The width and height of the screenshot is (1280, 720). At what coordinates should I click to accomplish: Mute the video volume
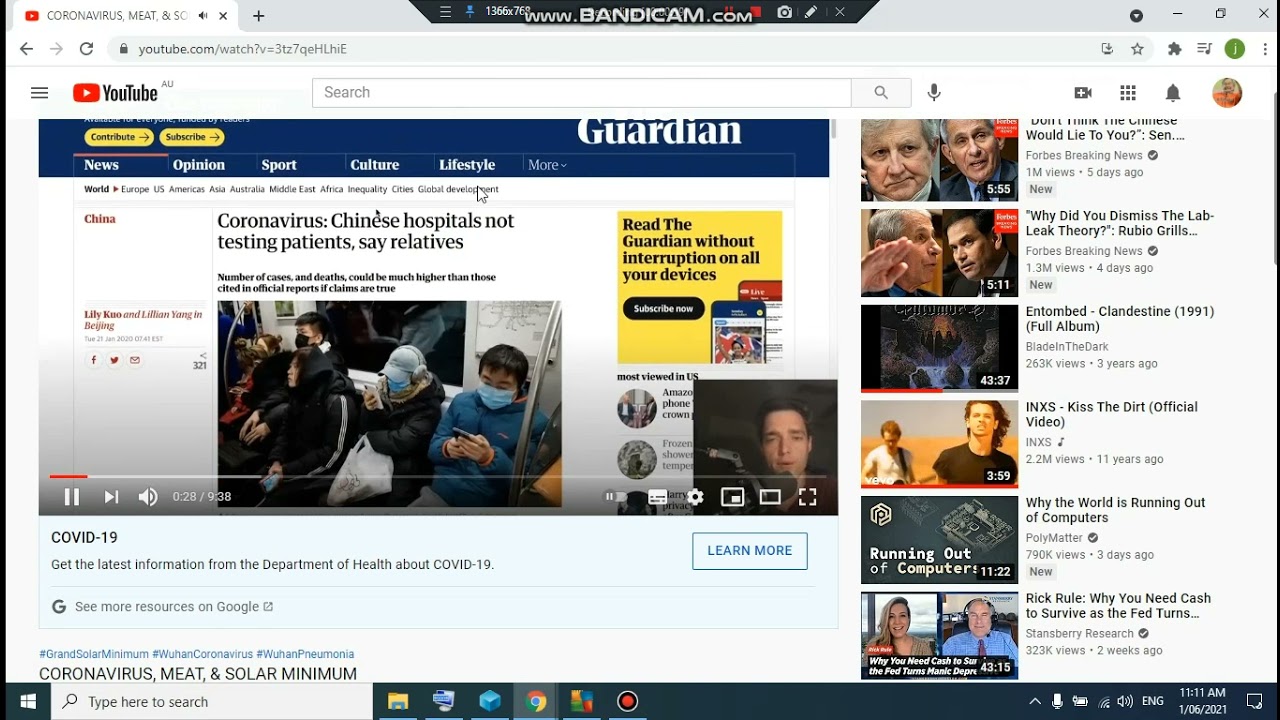click(148, 497)
